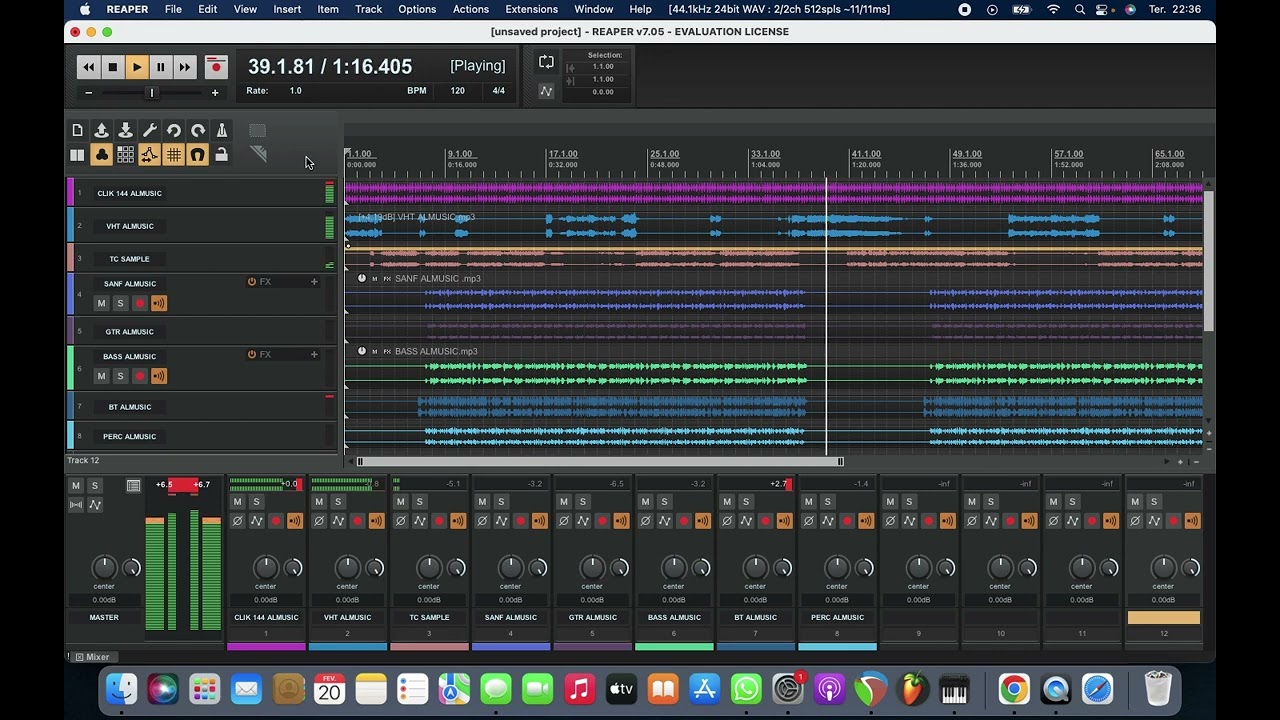
Task: Open Google Chrome from the Dock
Action: coord(1013,689)
